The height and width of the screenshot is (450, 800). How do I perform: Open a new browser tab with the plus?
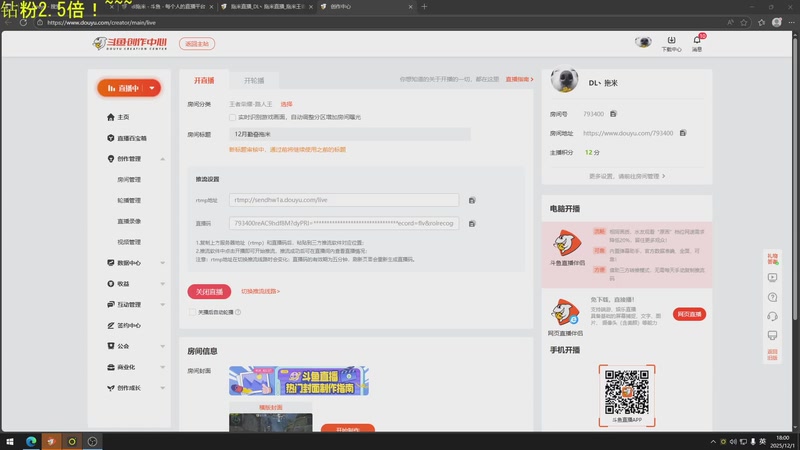(x=424, y=7)
